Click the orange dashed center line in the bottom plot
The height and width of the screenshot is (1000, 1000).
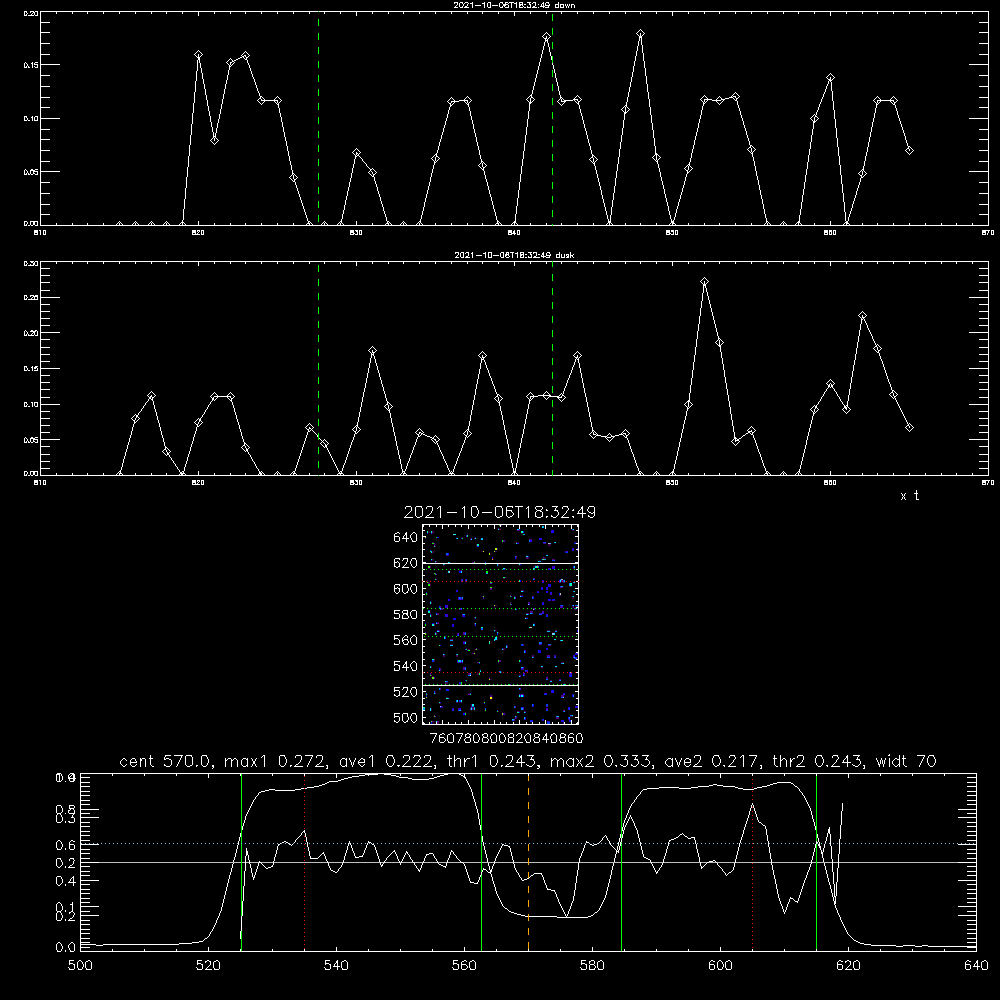point(528,862)
